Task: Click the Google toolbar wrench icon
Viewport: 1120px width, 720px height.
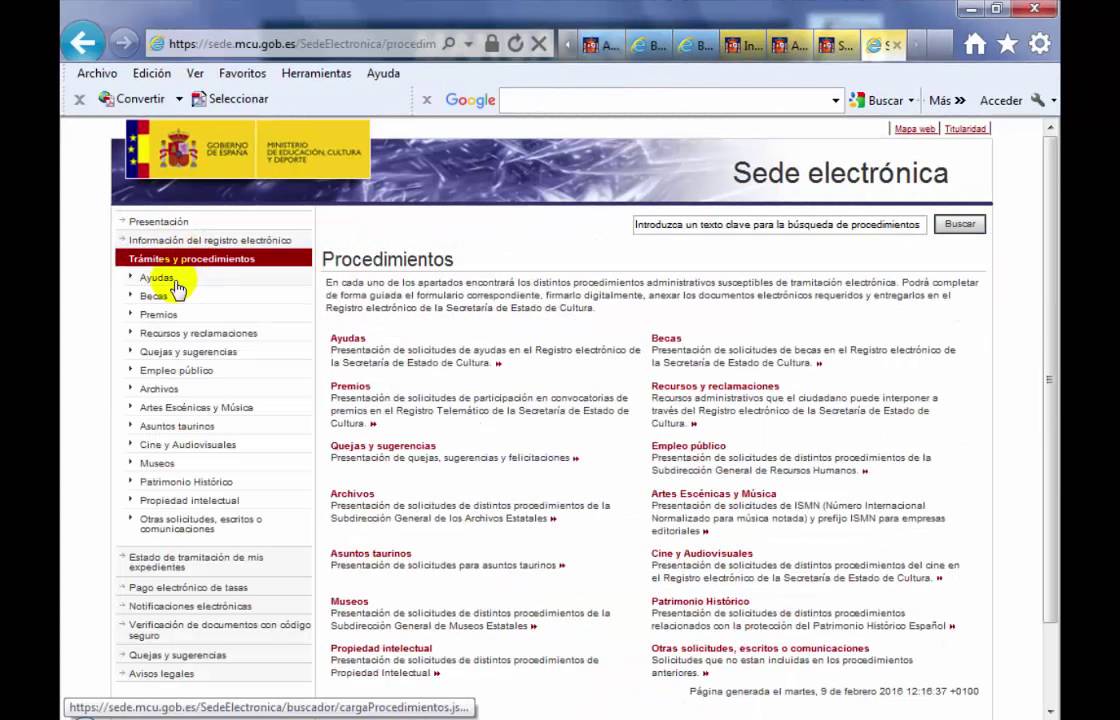Action: 1038,101
